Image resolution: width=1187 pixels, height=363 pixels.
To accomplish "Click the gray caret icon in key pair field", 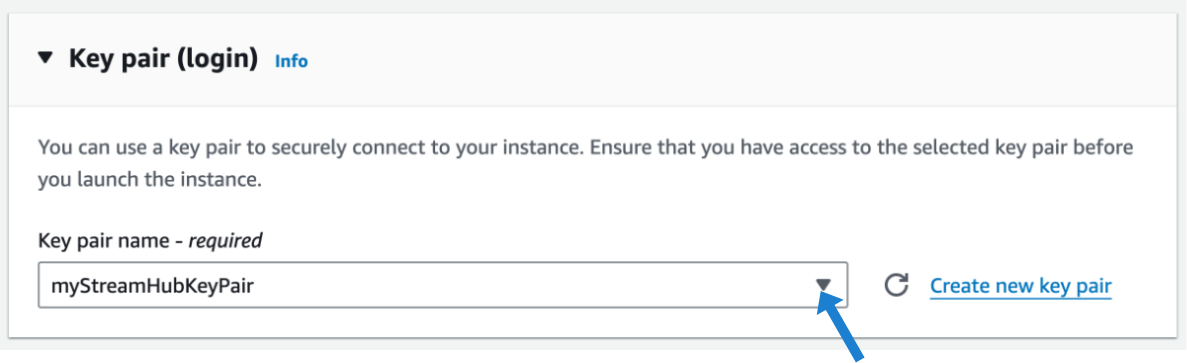I will [x=824, y=285].
